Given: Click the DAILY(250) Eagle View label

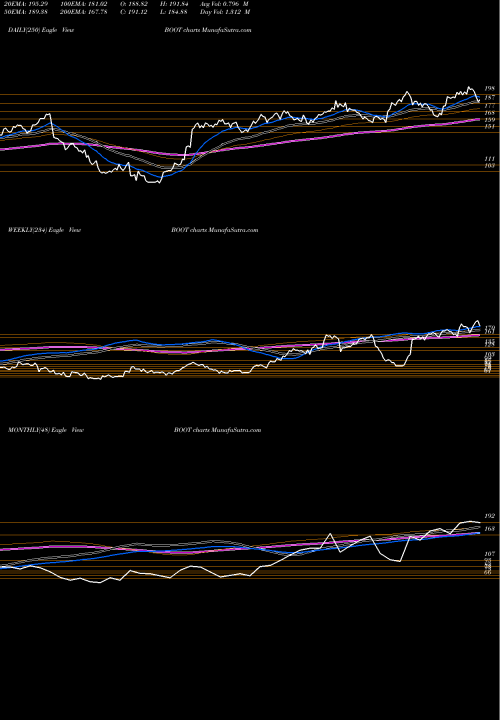Looking at the screenshot, I should coord(41,30).
